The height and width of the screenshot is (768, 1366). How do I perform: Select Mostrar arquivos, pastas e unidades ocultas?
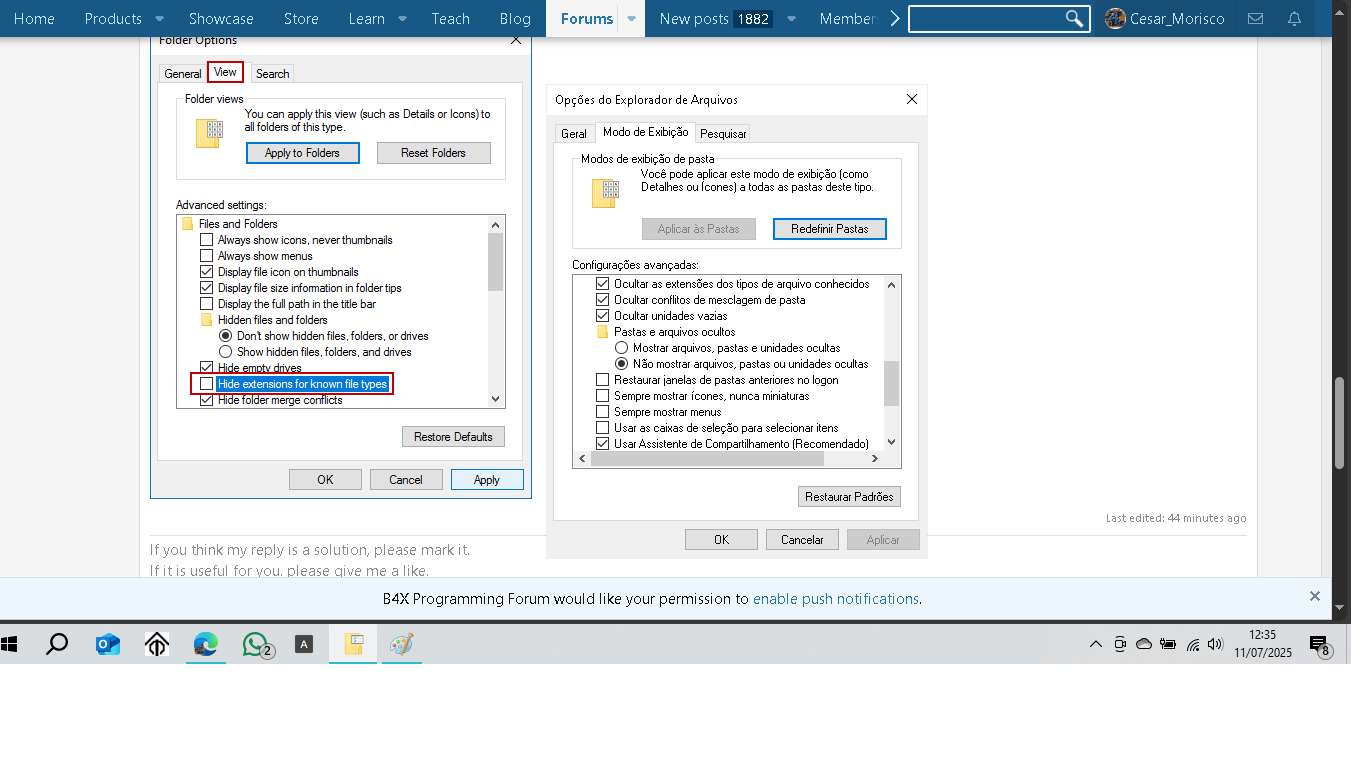(x=622, y=348)
